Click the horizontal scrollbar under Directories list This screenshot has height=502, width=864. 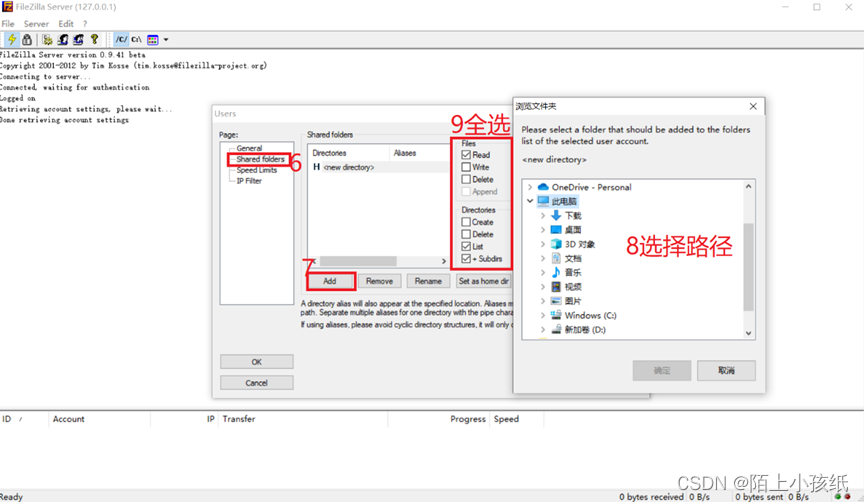[358, 261]
